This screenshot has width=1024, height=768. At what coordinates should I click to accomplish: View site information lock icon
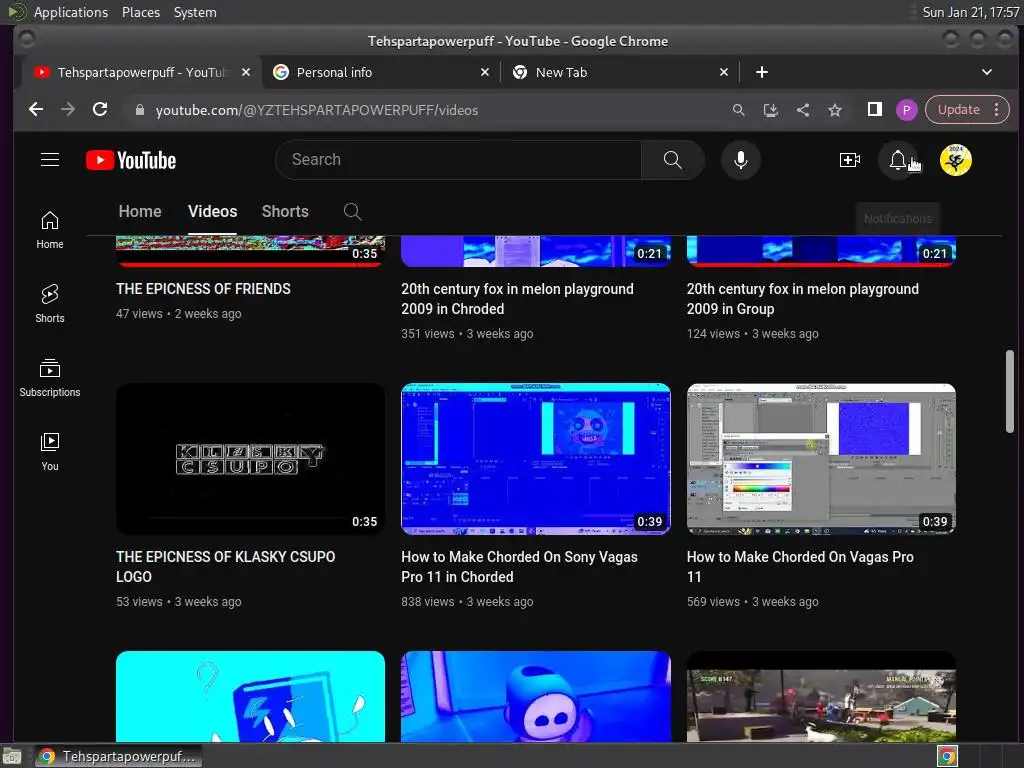click(139, 110)
